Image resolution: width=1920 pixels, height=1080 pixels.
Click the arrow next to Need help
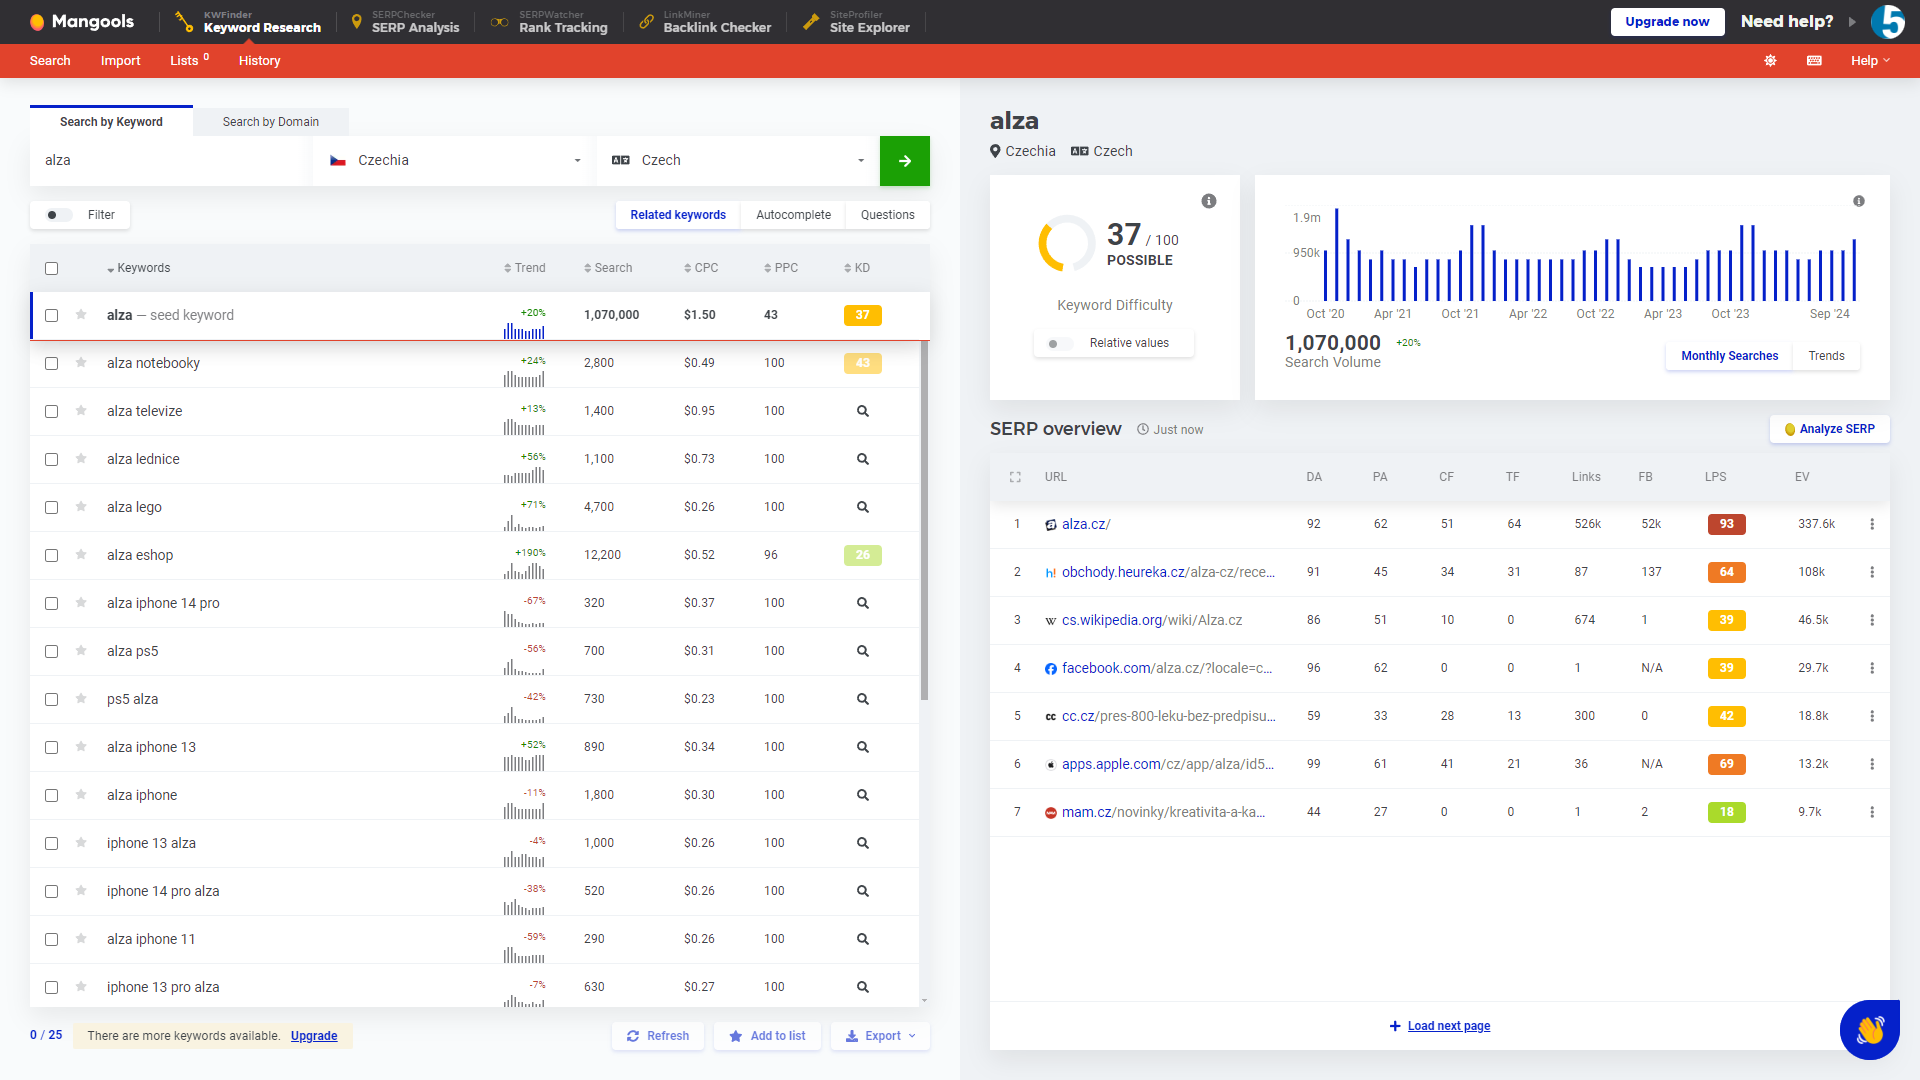[x=1852, y=21]
